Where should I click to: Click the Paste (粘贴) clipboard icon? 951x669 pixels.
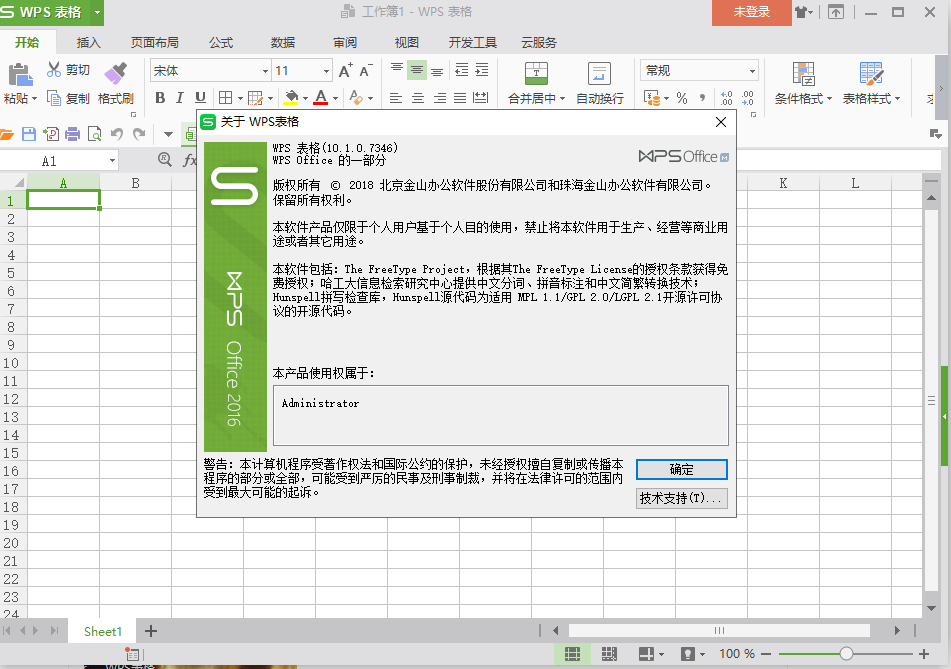point(19,75)
